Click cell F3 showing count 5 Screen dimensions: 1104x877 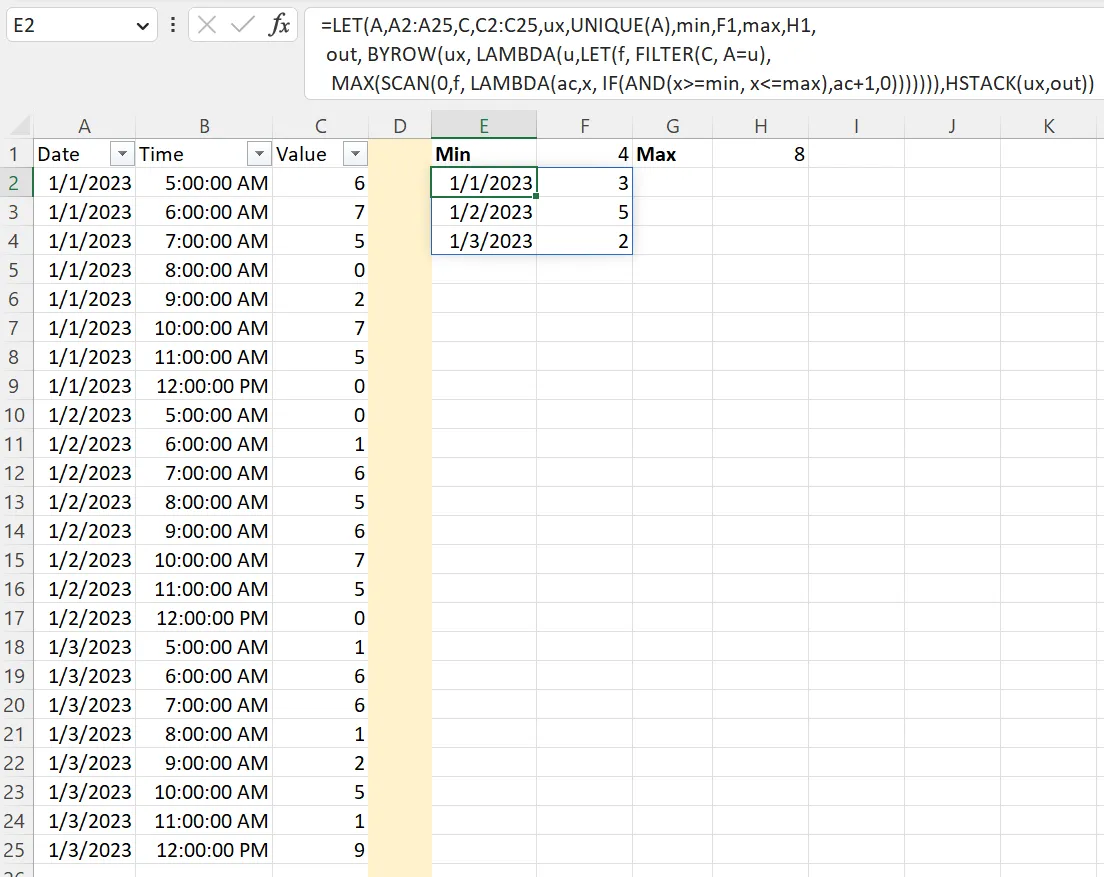coord(584,212)
